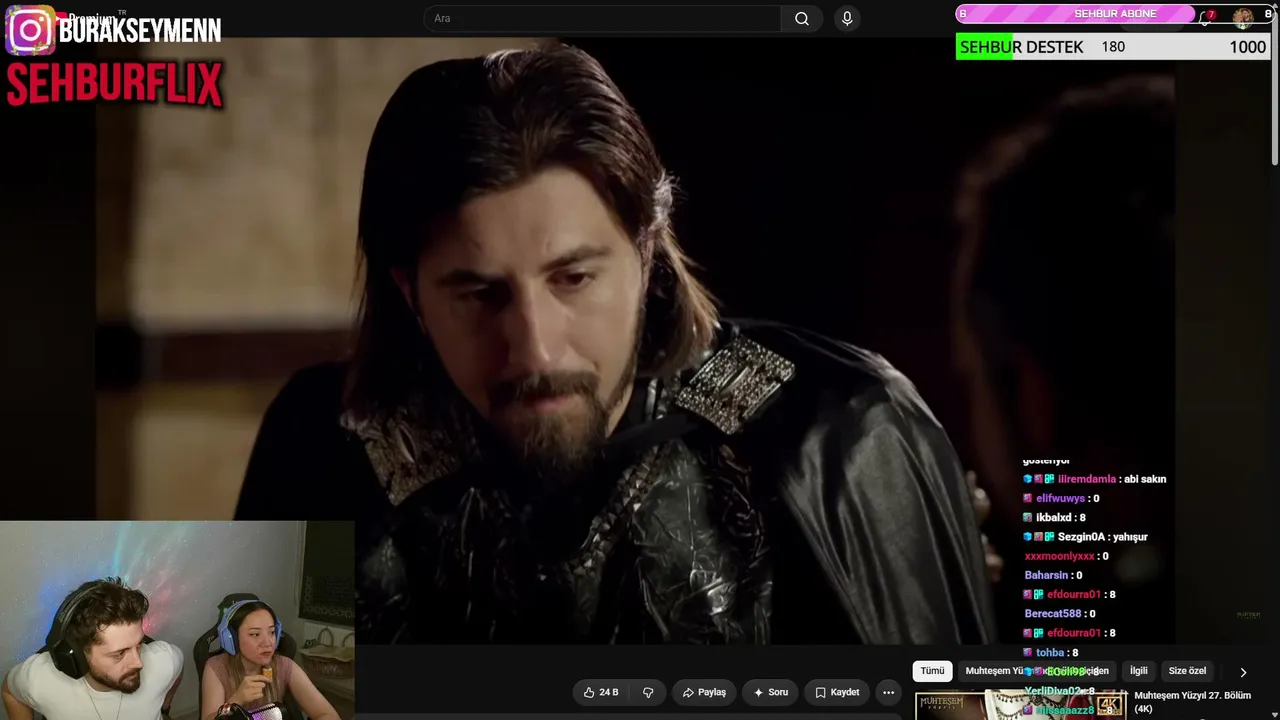Select the Size özel filter chip
1280x720 pixels.
click(x=1187, y=671)
